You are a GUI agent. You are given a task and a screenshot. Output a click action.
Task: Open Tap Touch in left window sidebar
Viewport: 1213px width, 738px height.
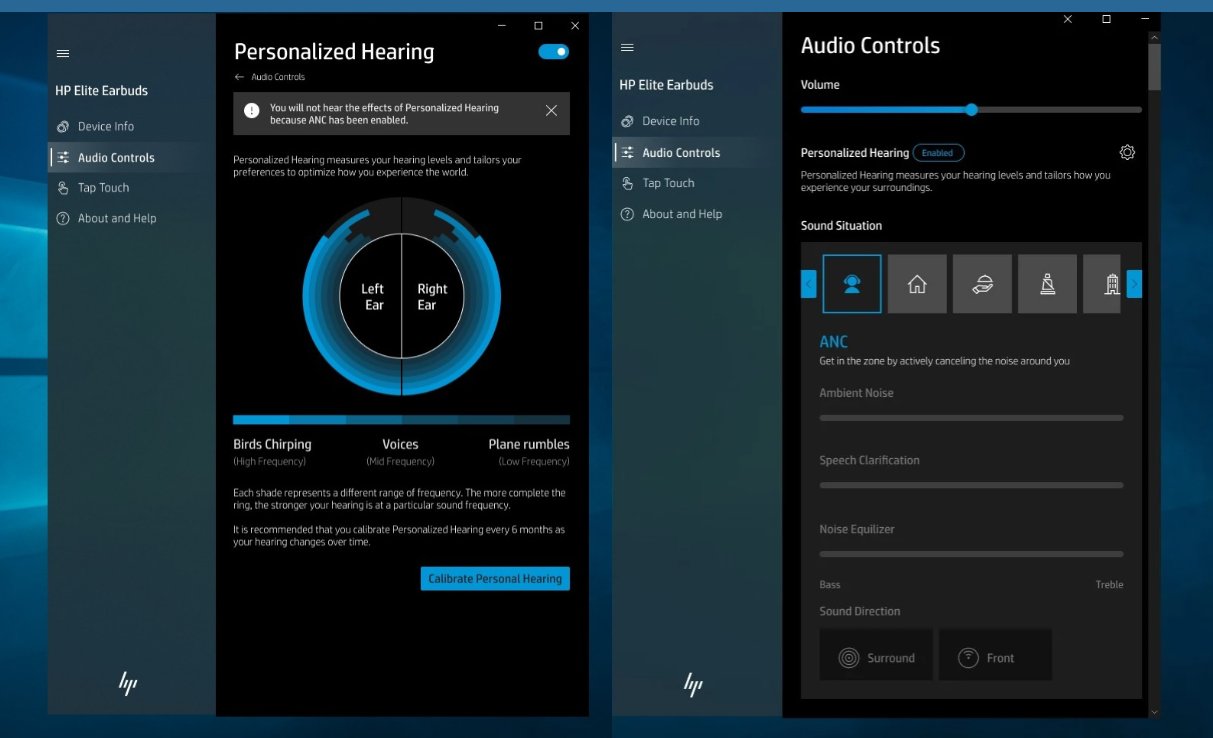pyautogui.click(x=131, y=187)
